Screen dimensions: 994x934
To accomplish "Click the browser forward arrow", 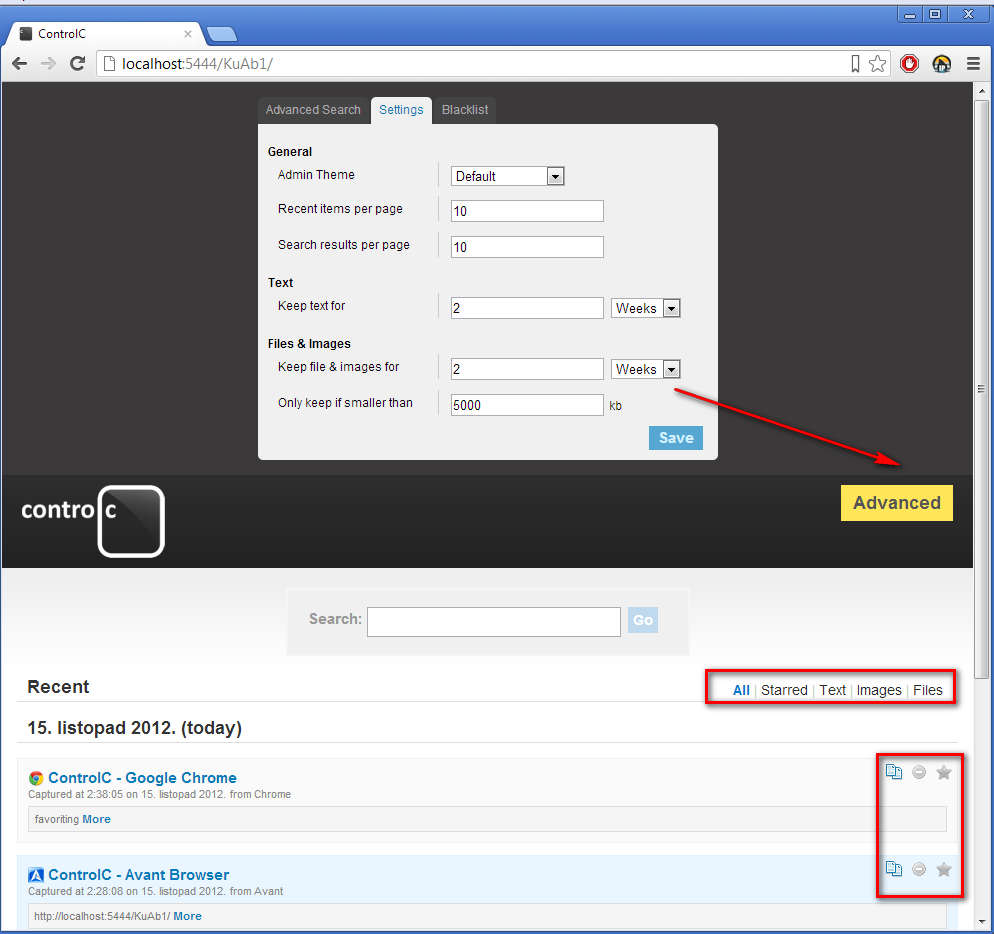I will tap(48, 63).
